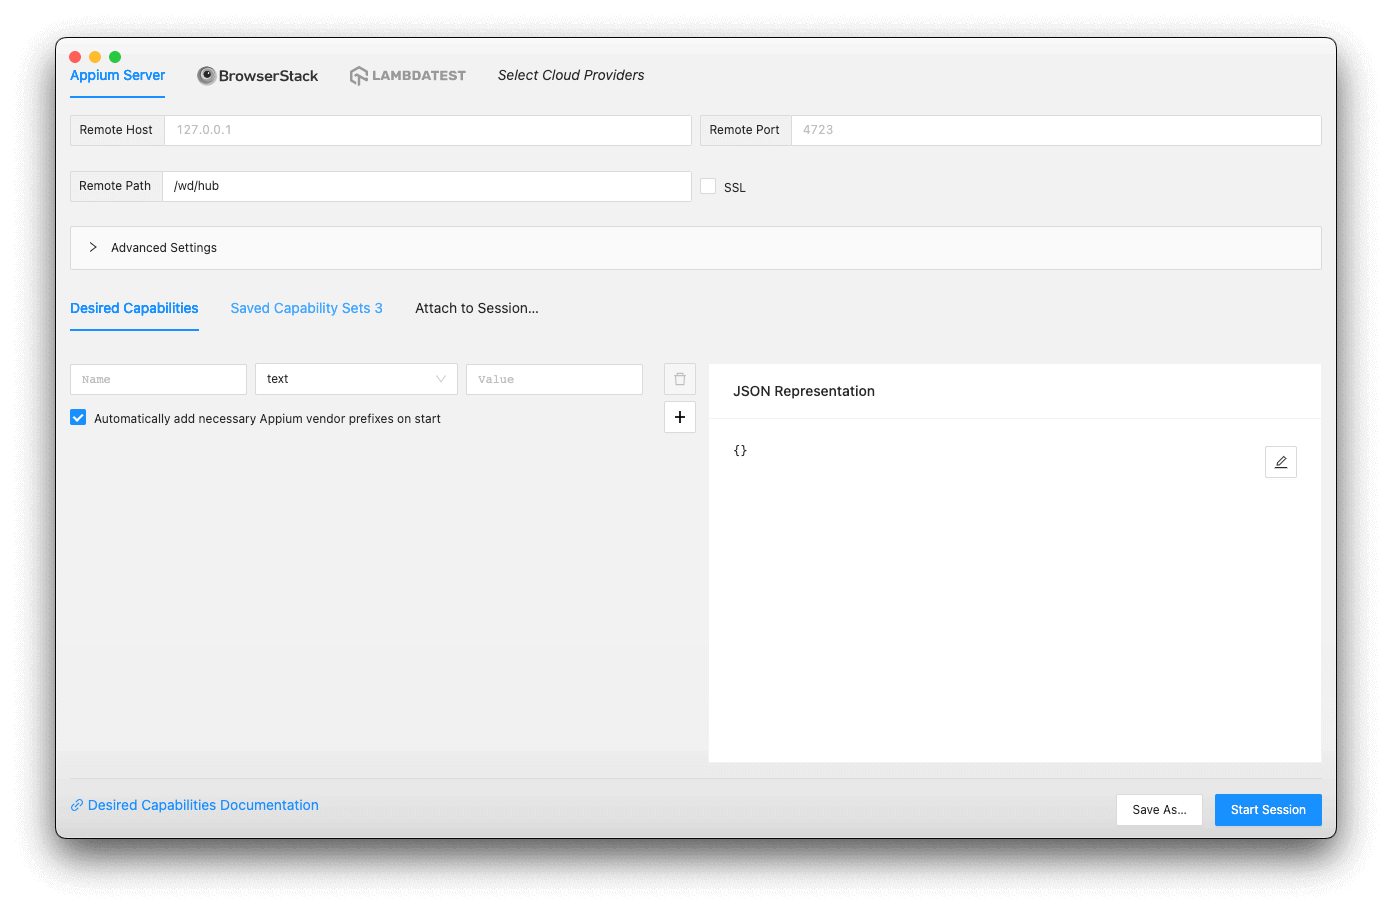Click the Remote Host field
This screenshot has width=1392, height=912.
[x=427, y=130]
